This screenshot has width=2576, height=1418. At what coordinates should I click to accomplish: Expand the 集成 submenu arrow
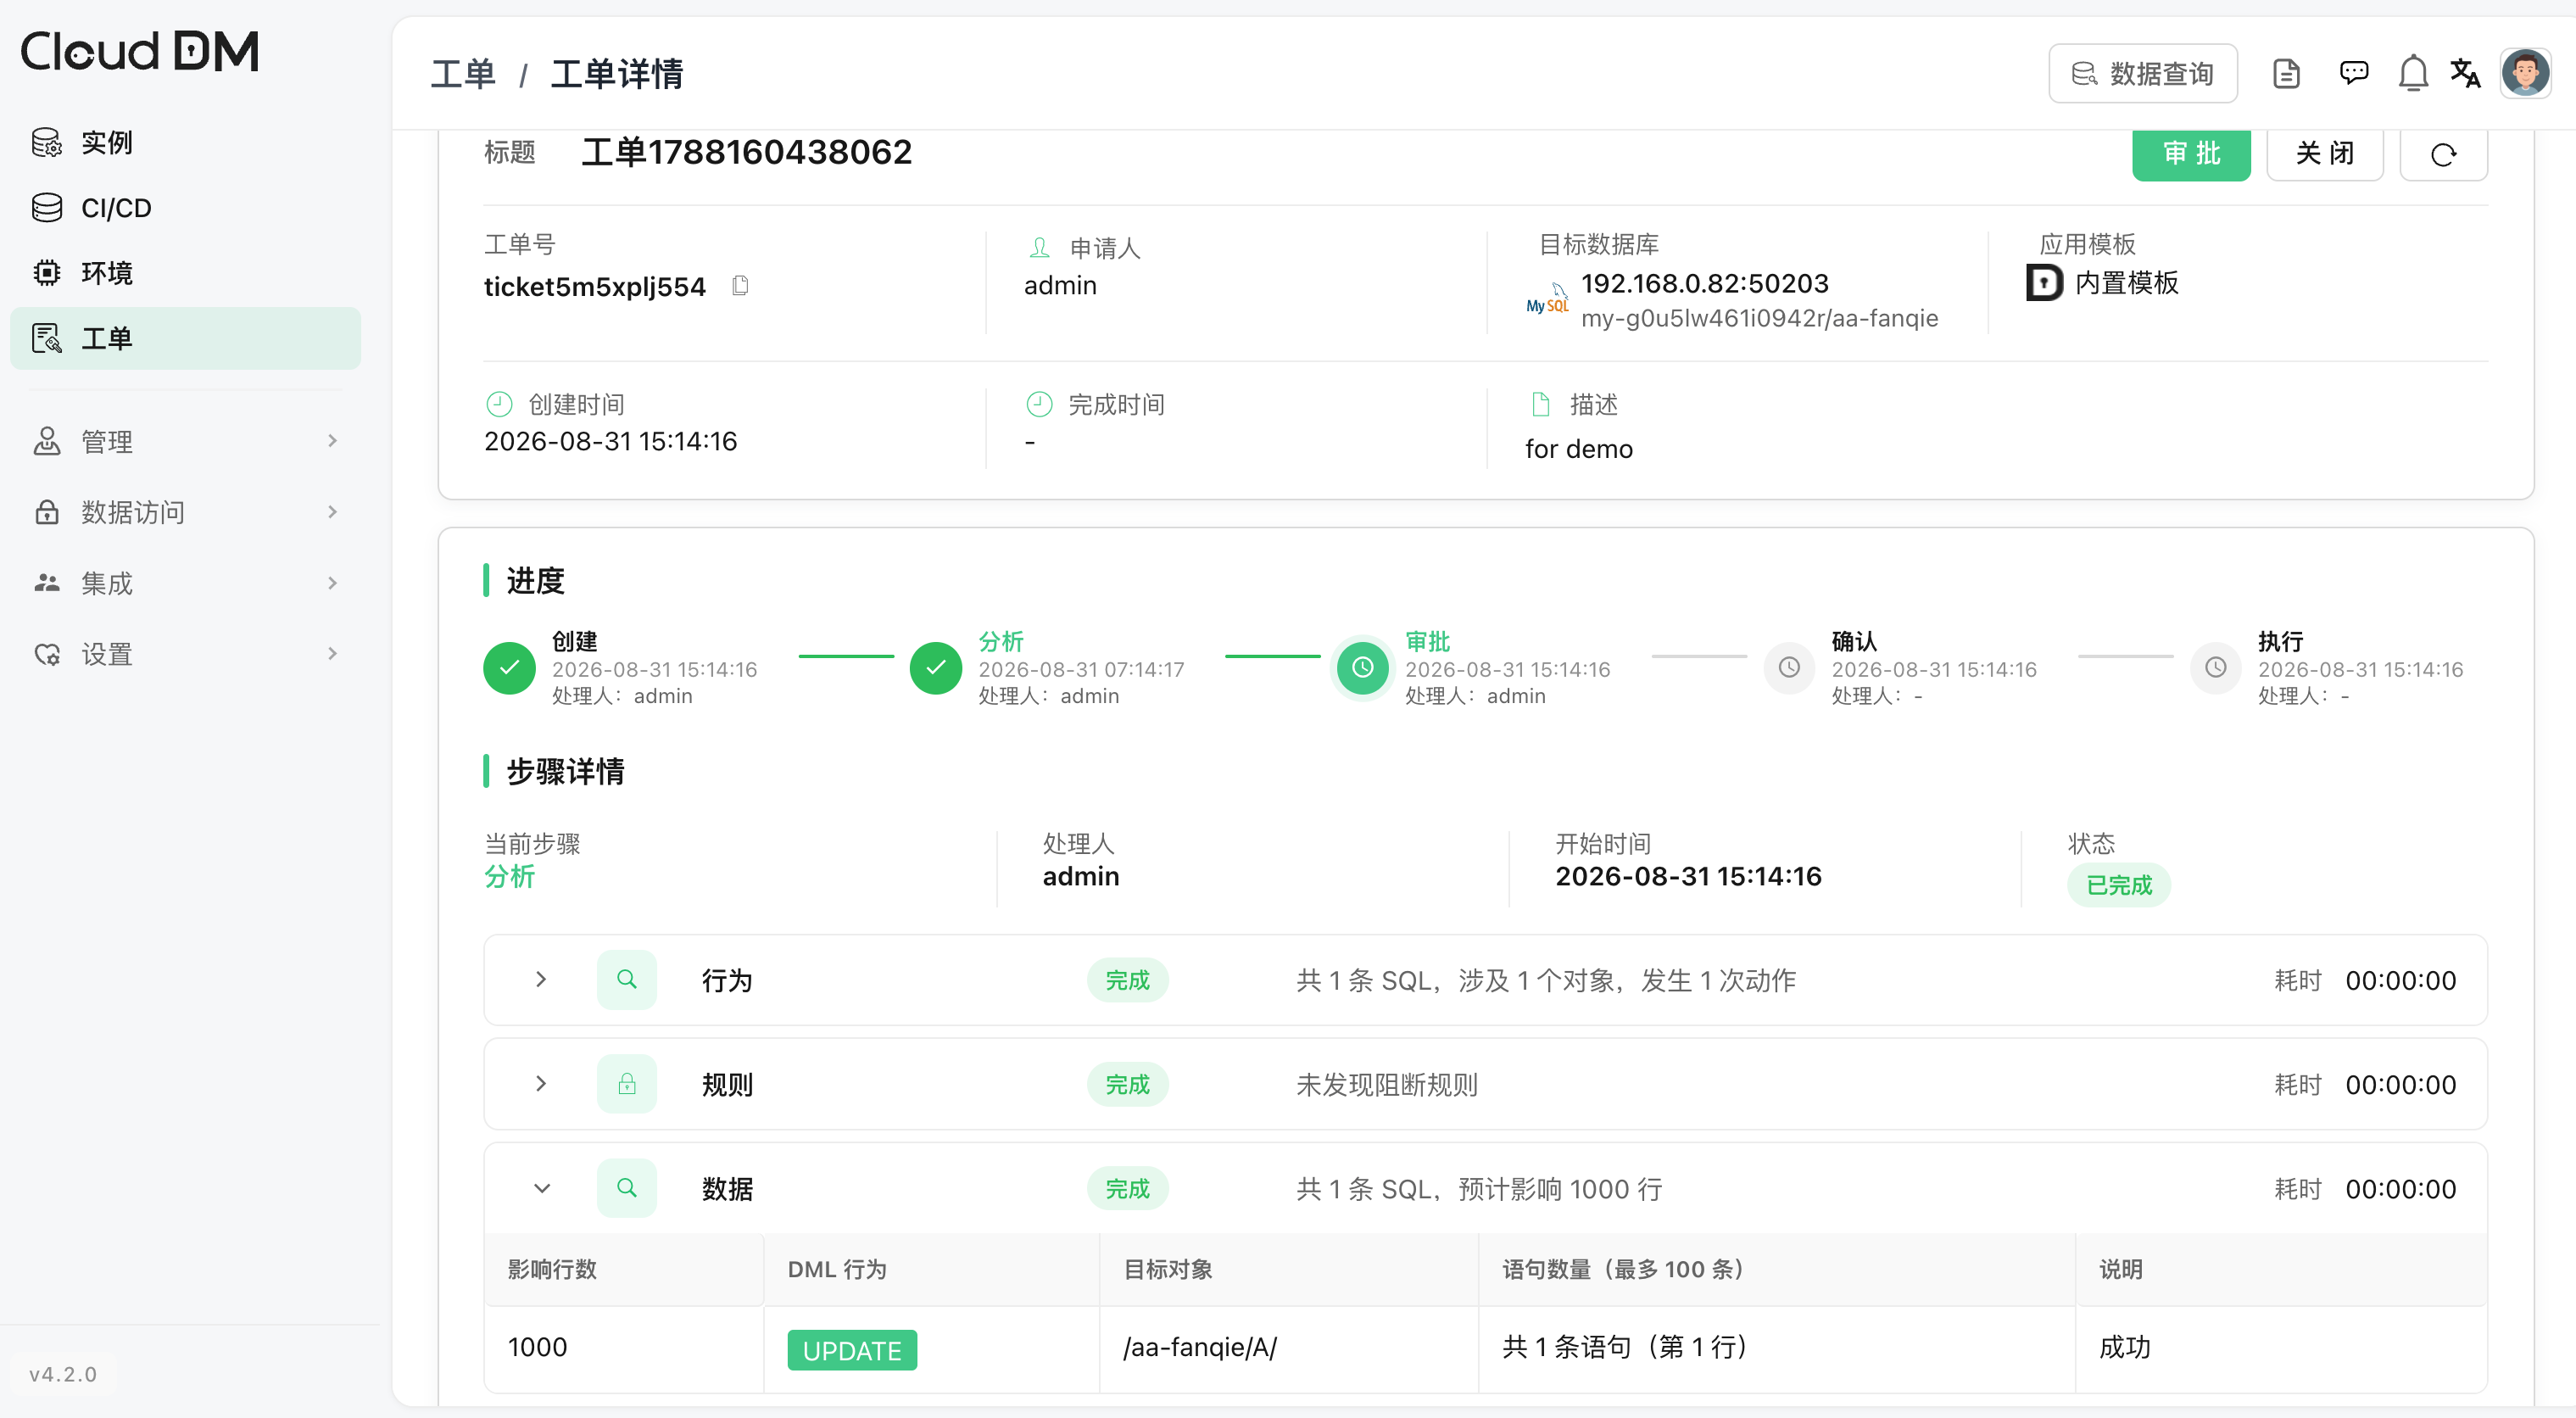[x=333, y=583]
